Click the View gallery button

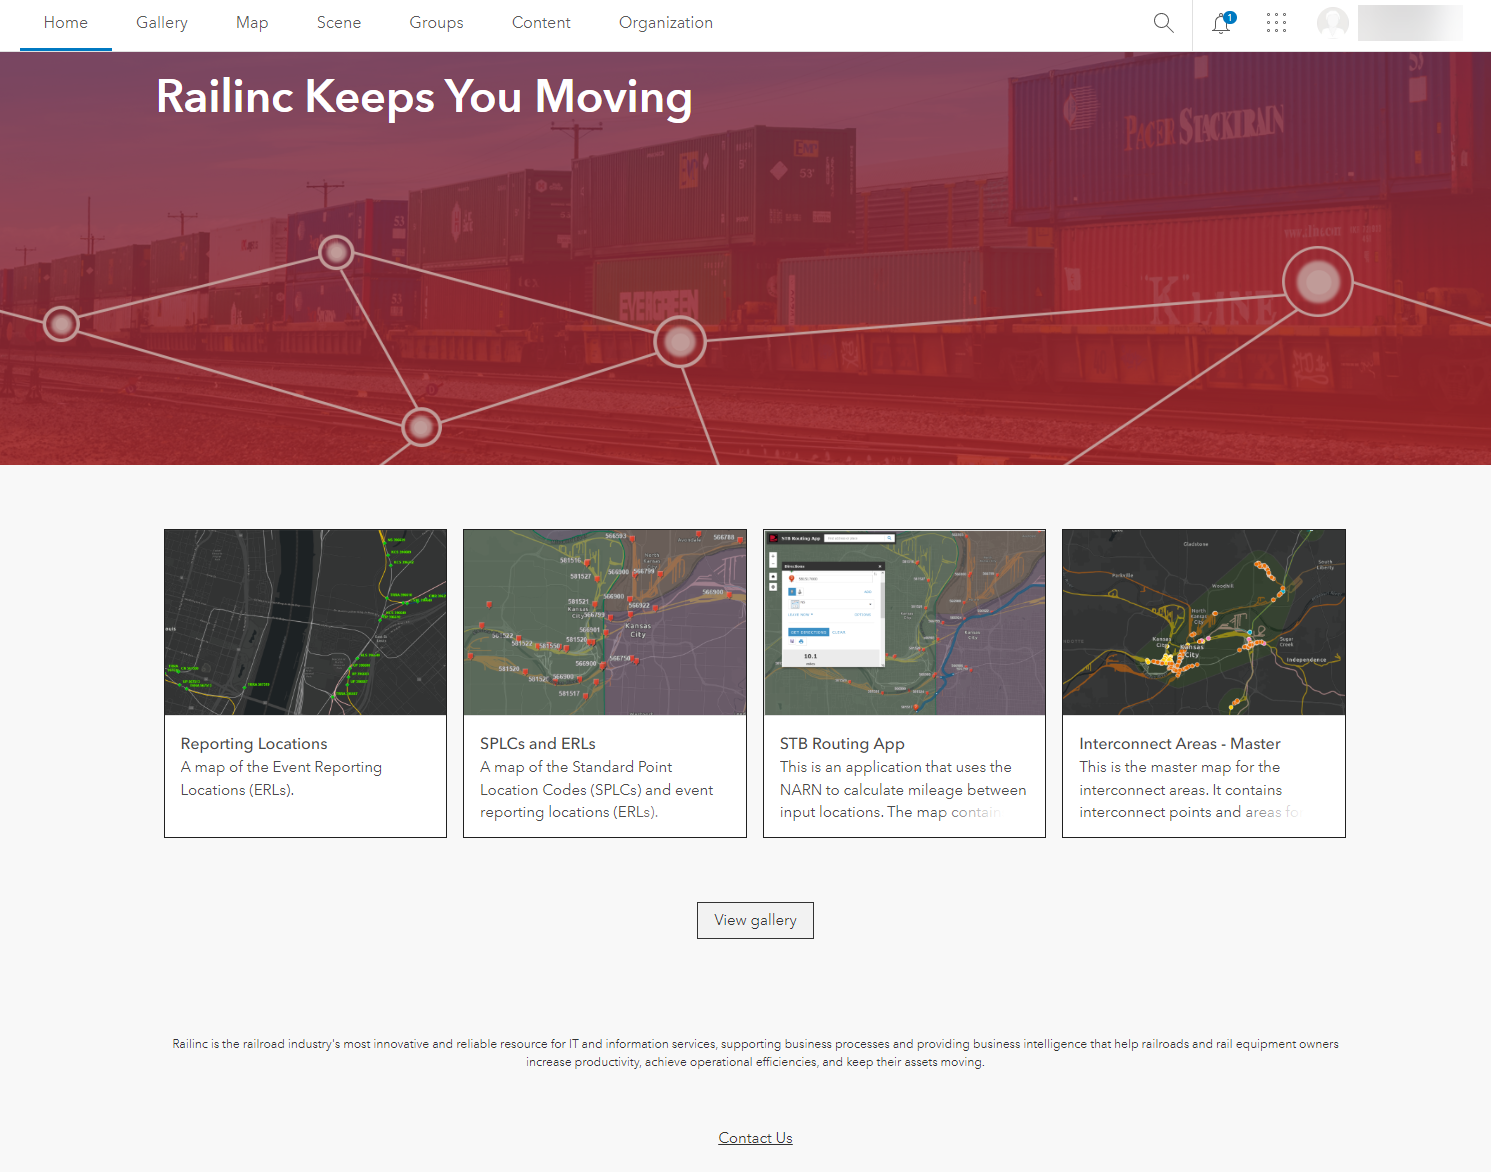pyautogui.click(x=755, y=920)
